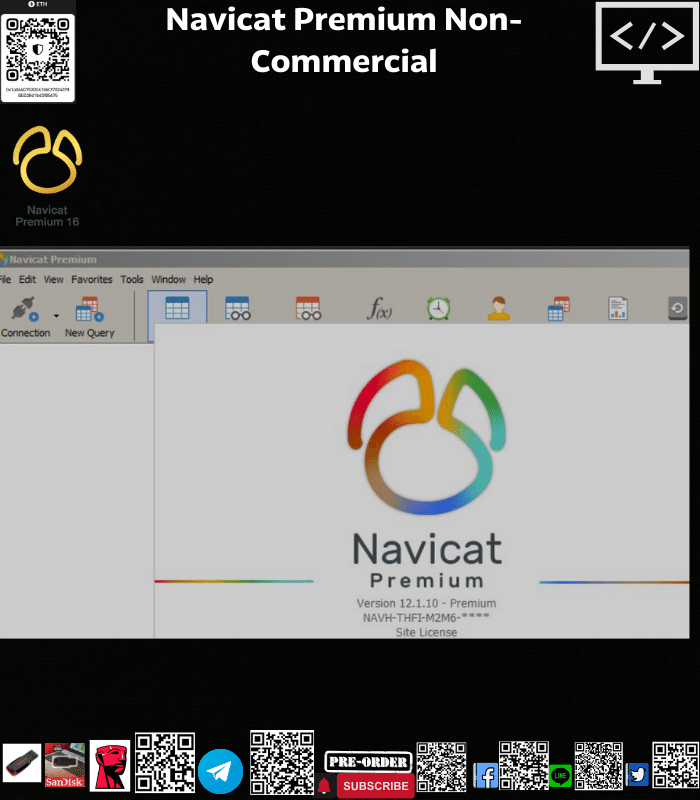Screen dimensions: 700x800
Task: Click the Function f(x) icon
Action: point(379,309)
